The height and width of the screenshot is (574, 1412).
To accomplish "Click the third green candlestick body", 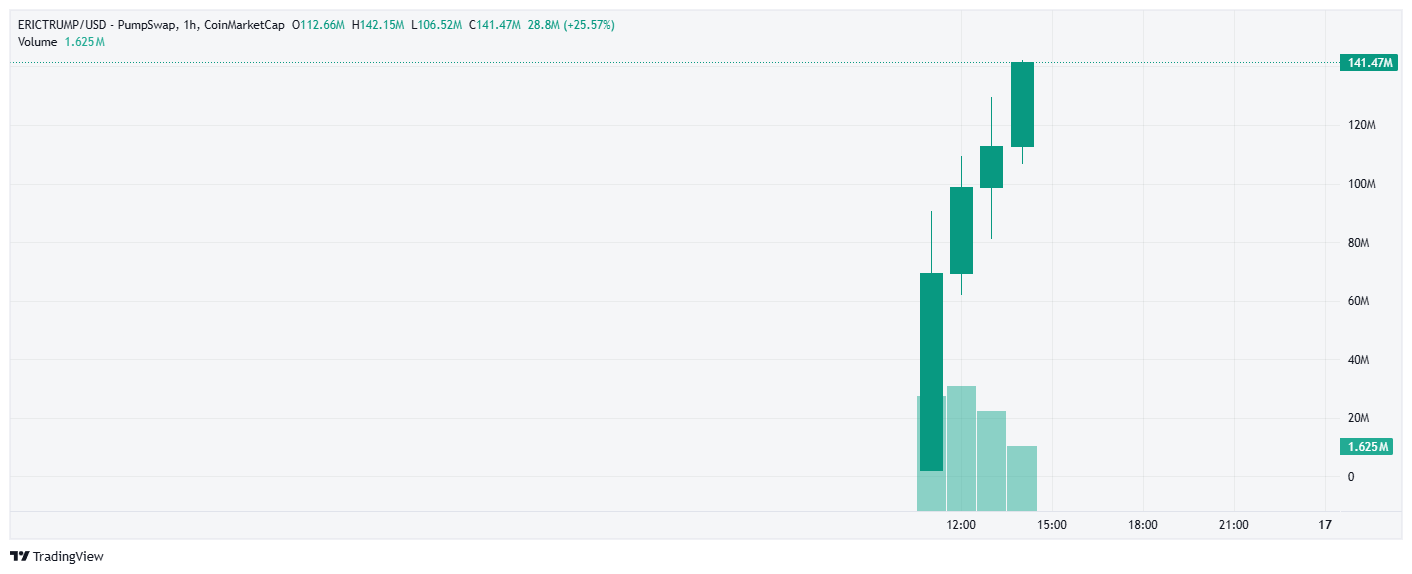I will click(991, 167).
